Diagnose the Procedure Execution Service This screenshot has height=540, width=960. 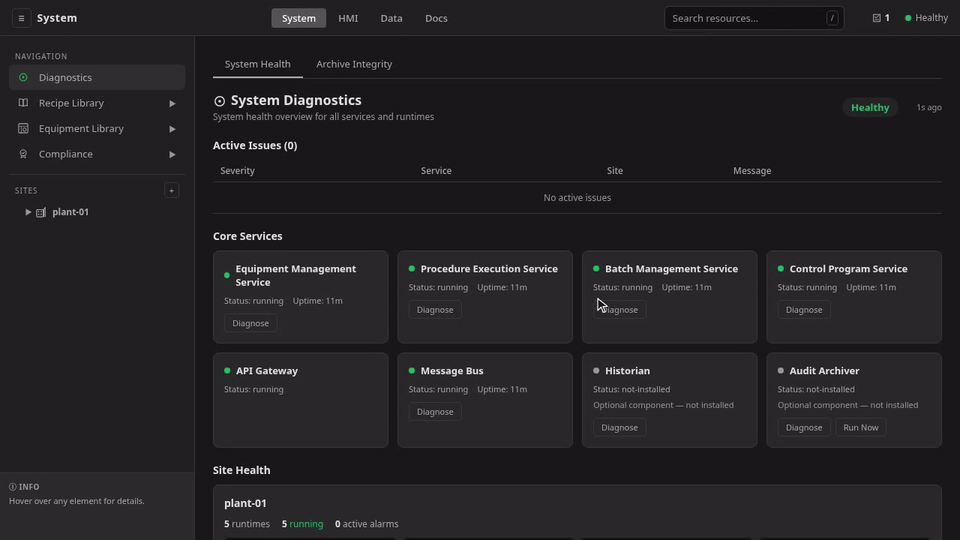435,310
